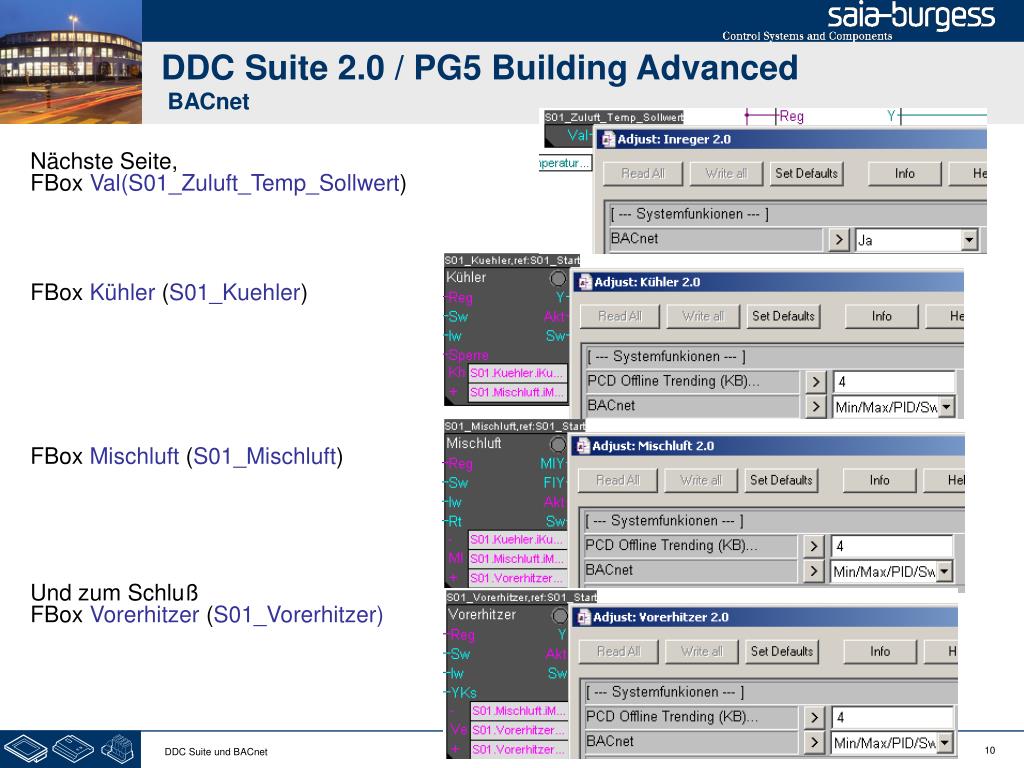Click the saia-burgess logo
1024x768 pixels.
click(x=911, y=17)
